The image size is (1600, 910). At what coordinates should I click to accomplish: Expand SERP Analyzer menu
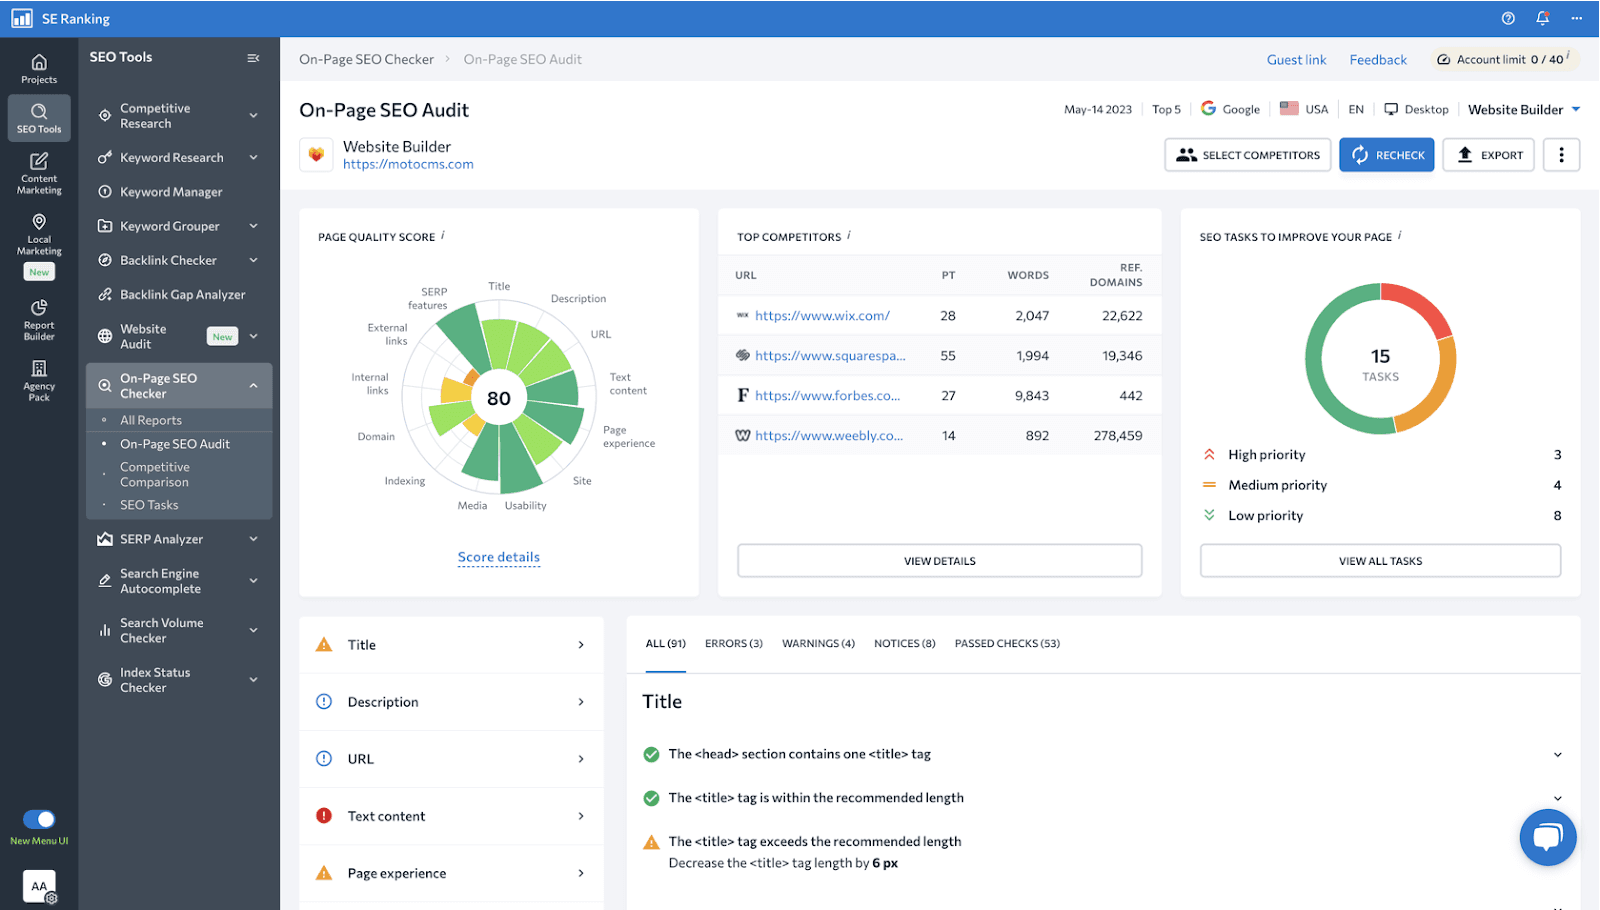(253, 539)
